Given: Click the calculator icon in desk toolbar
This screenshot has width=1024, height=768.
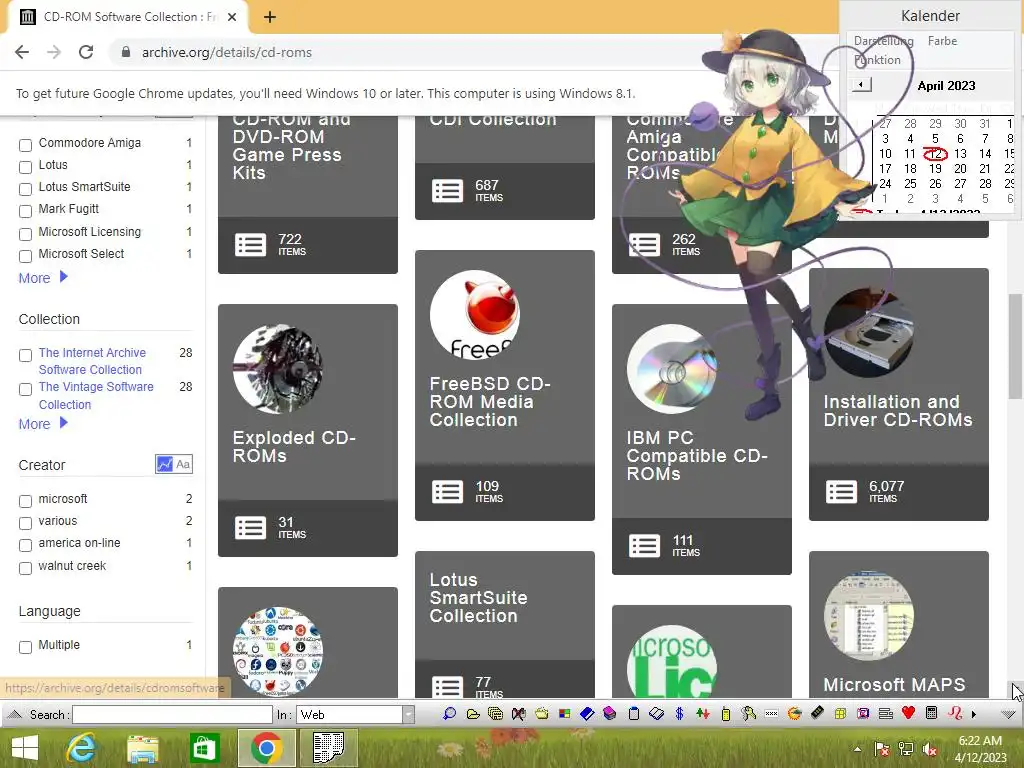Looking at the screenshot, I should coord(932,713).
